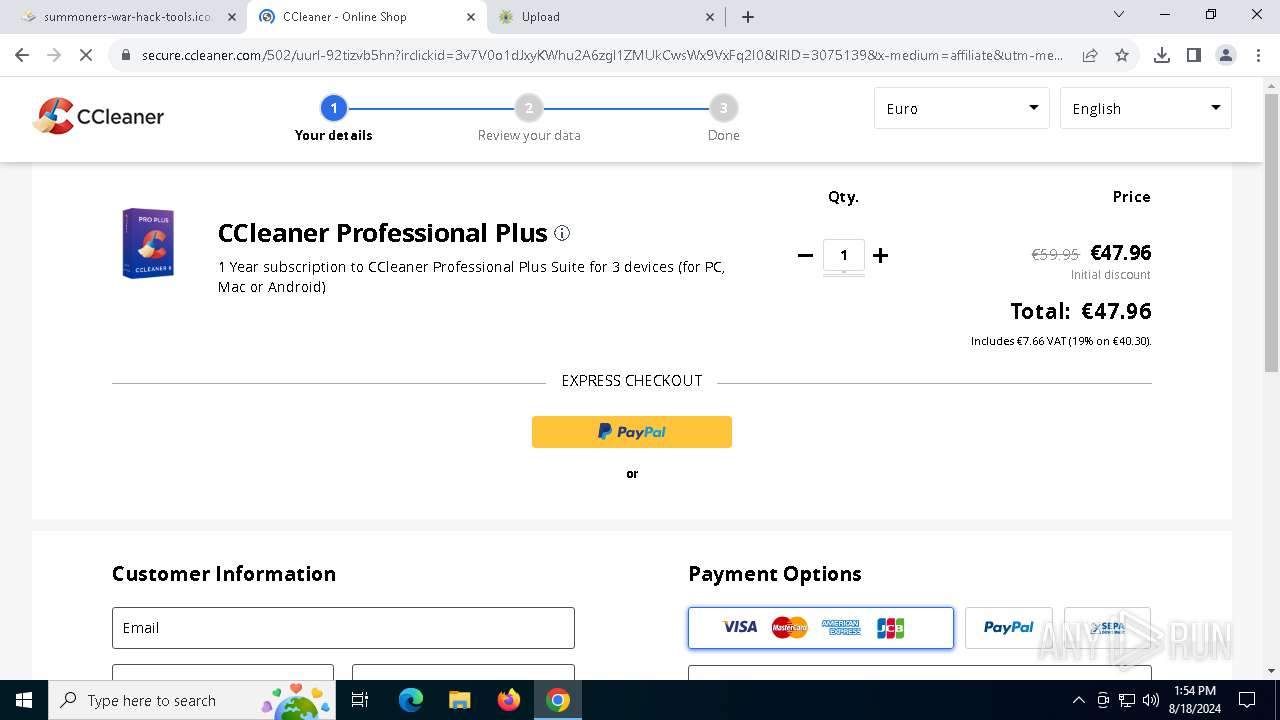Viewport: 1280px width, 720px height.
Task: Decrease quantity with the minus icon
Action: click(805, 255)
